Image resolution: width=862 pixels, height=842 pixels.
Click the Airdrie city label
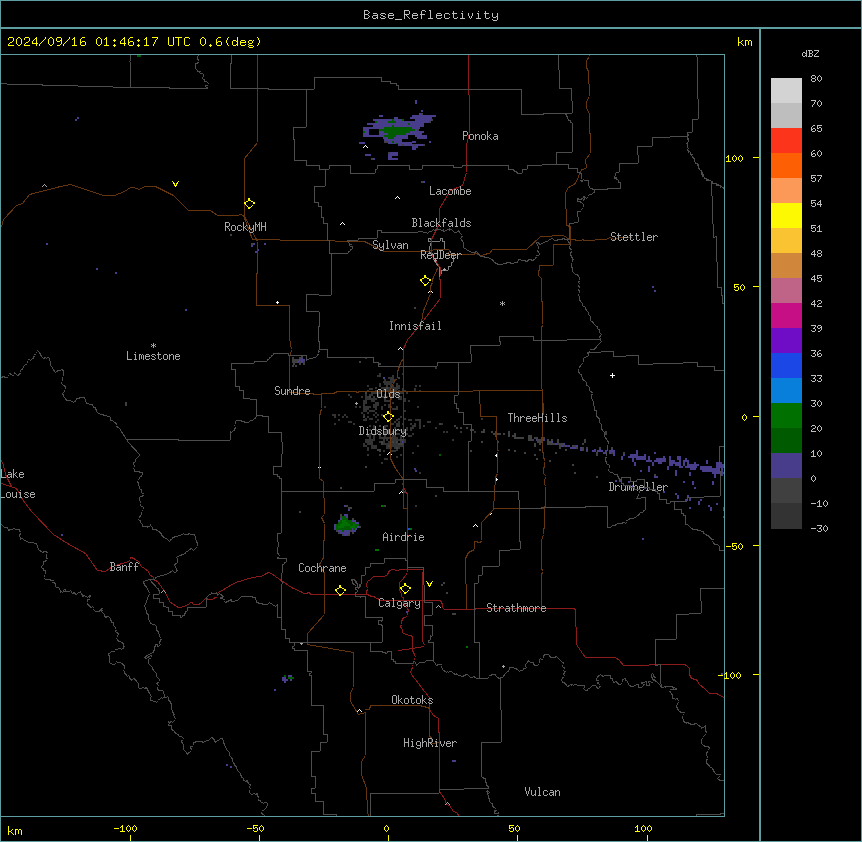point(404,537)
